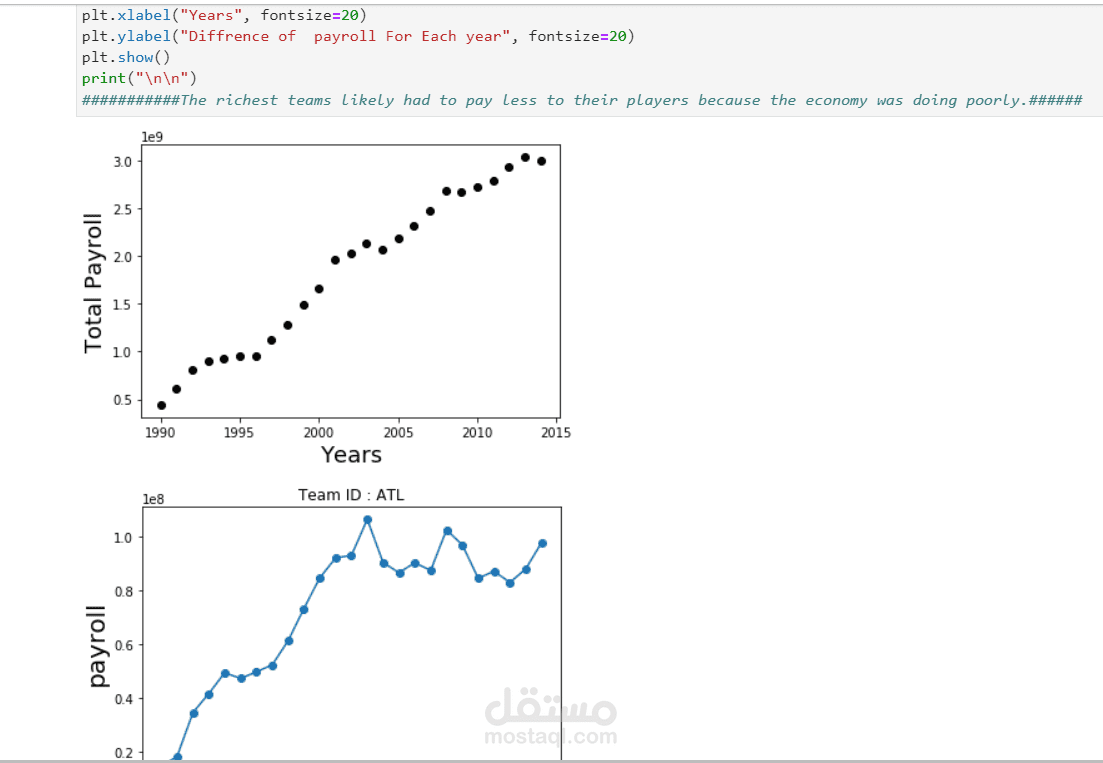Click the 2000 tick label on x-axis

(318, 432)
